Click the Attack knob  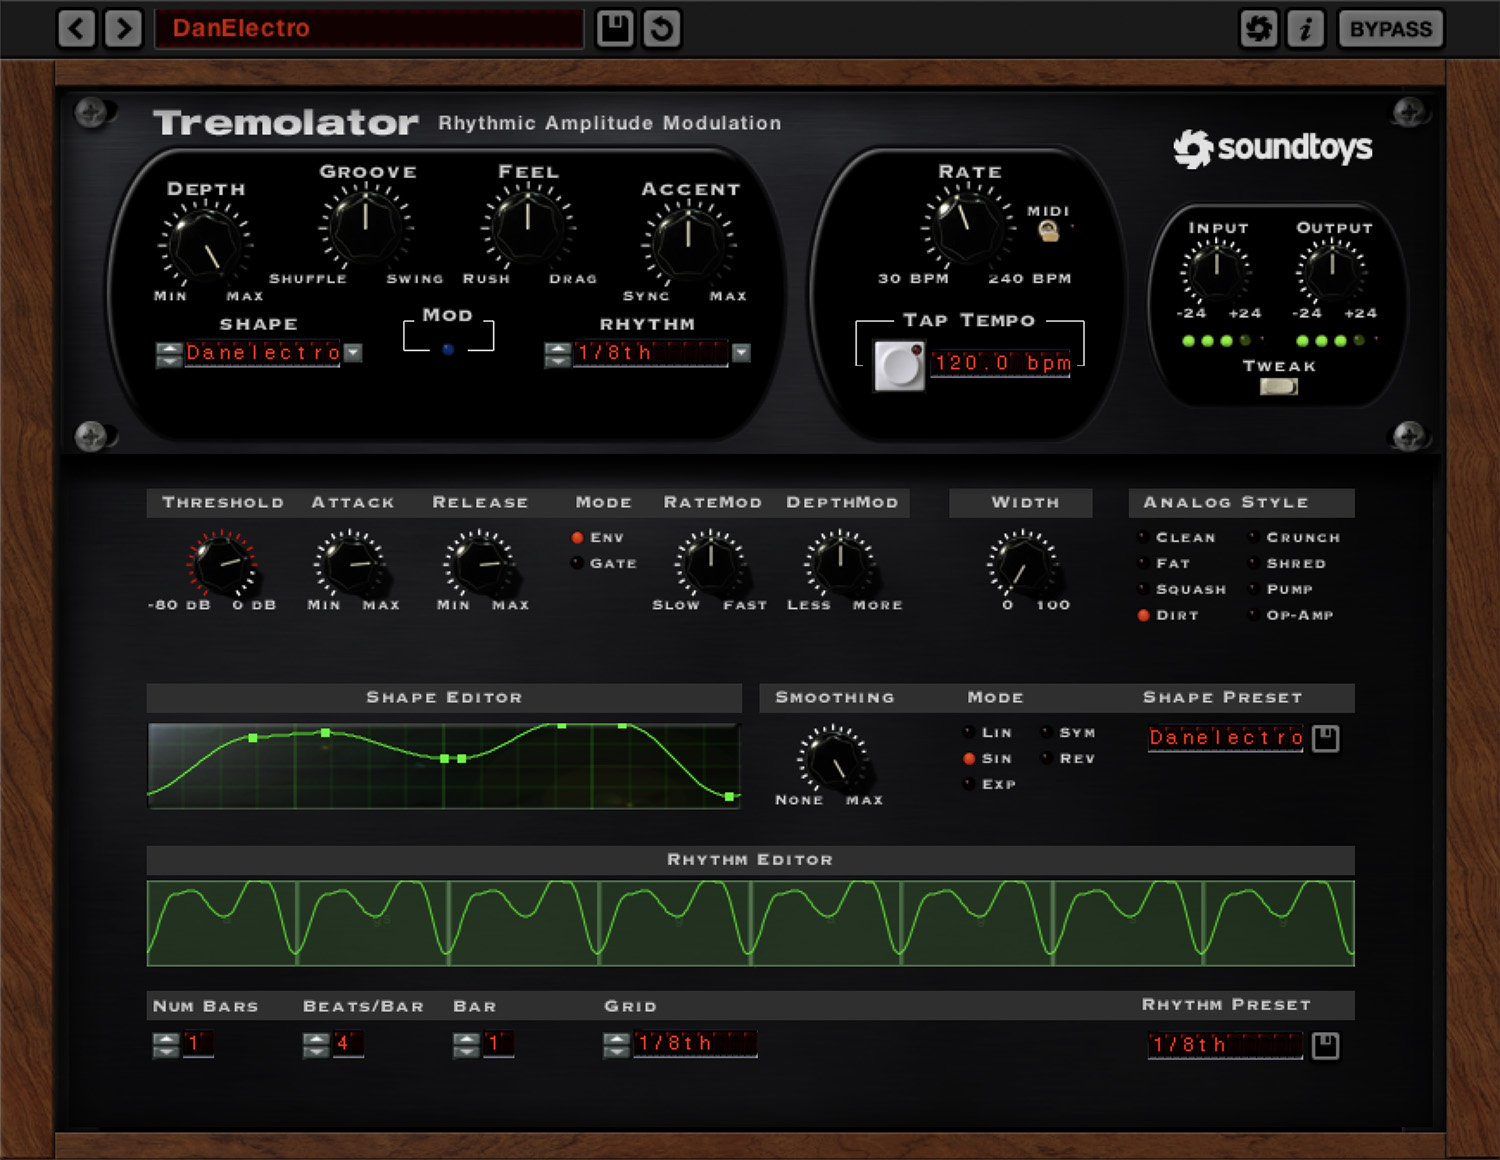pyautogui.click(x=350, y=563)
